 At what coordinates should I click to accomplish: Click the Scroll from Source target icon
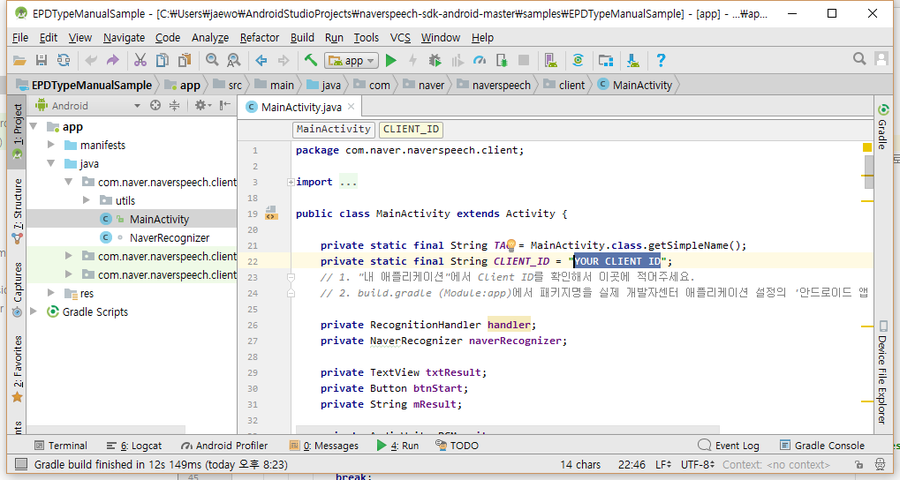(155, 105)
